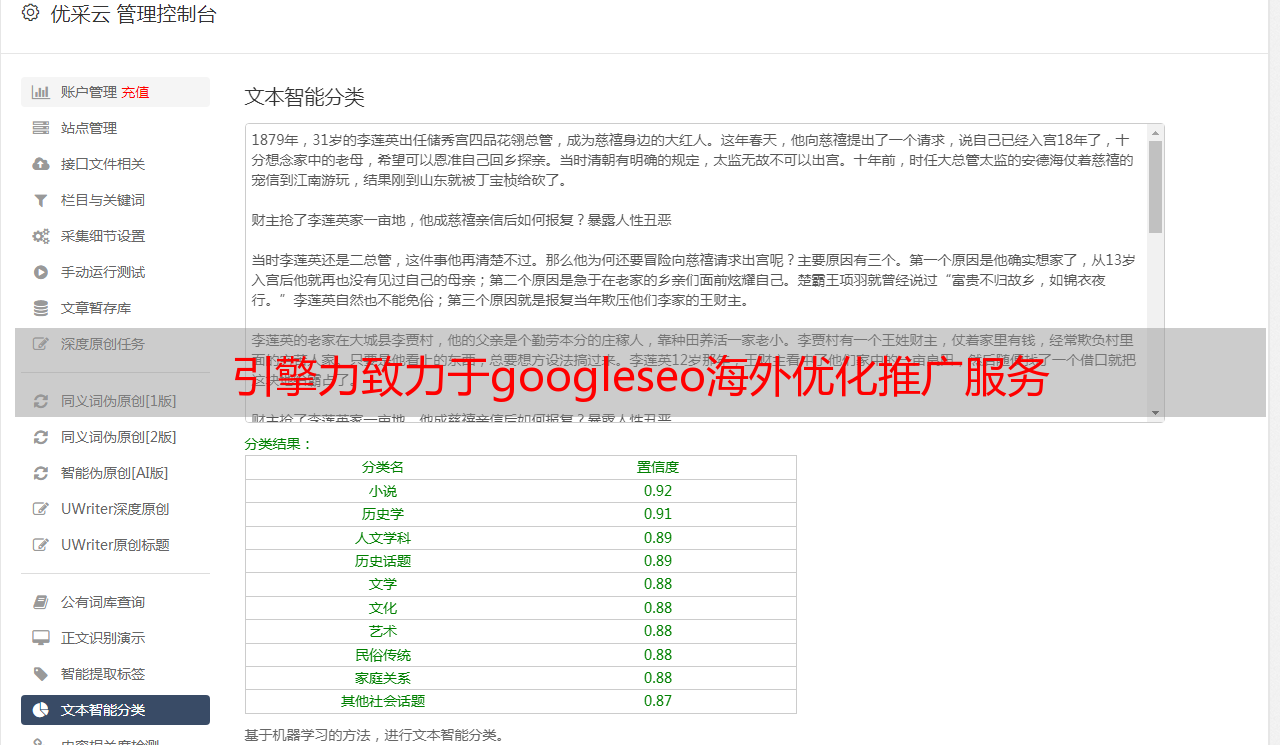The width and height of the screenshot is (1280, 745).
Task: Open 账户管理 menu item
Action: tap(115, 92)
